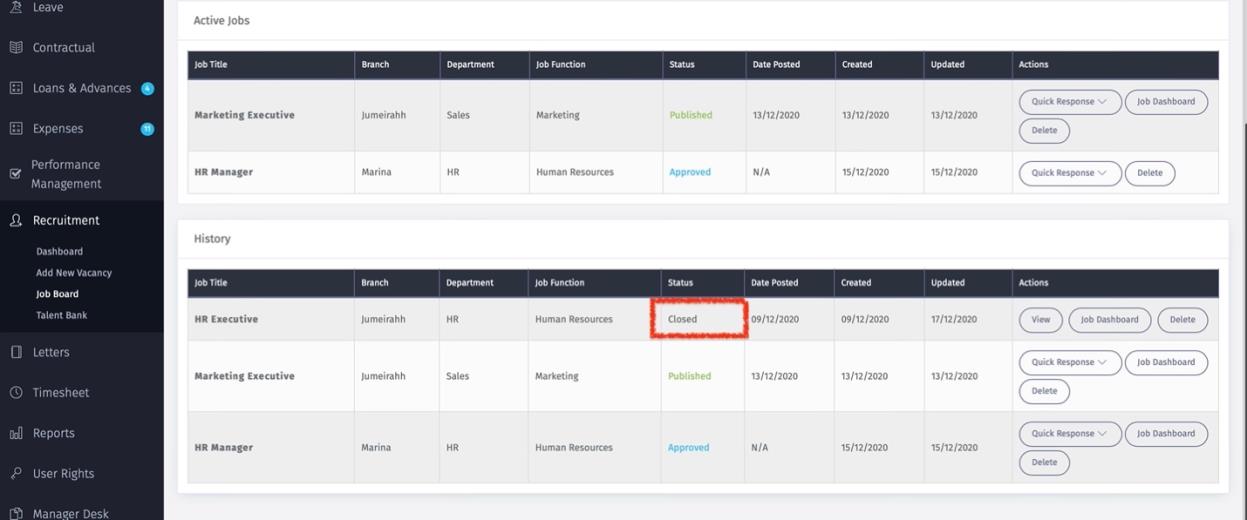Click the Status column header in History table
The width and height of the screenshot is (1247, 520).
coord(681,283)
